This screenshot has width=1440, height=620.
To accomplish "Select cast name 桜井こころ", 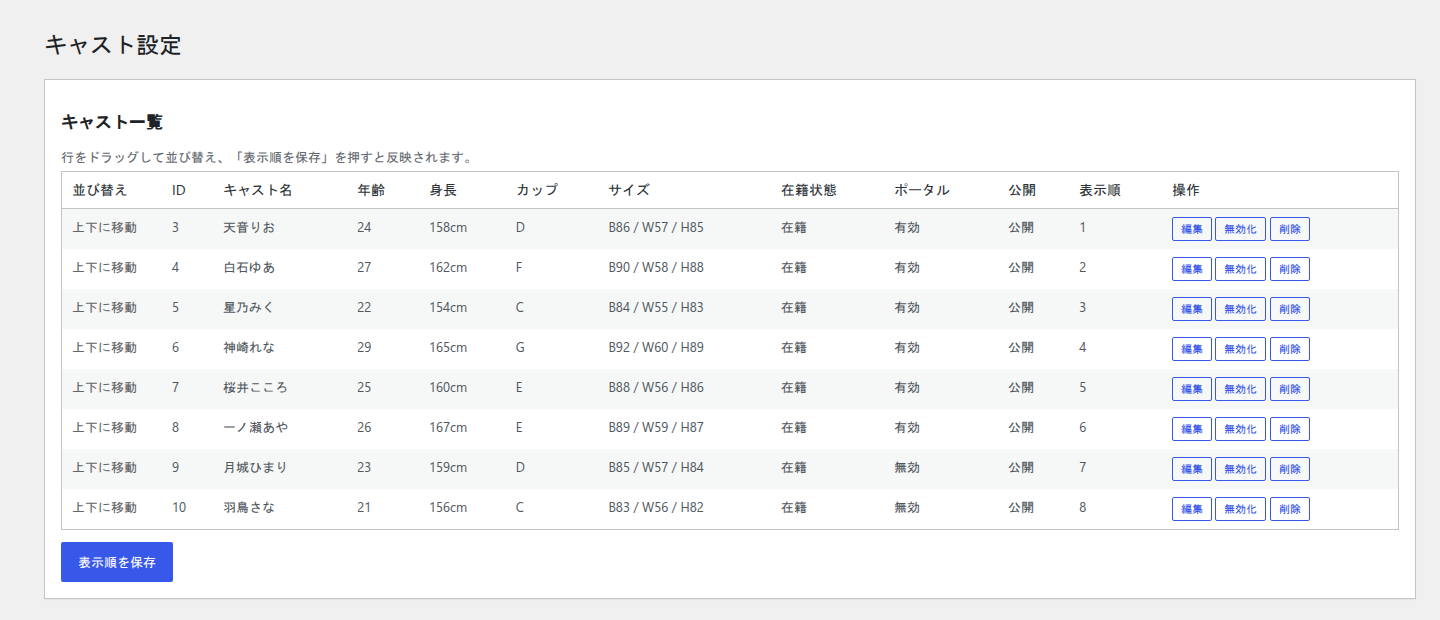I will (255, 388).
